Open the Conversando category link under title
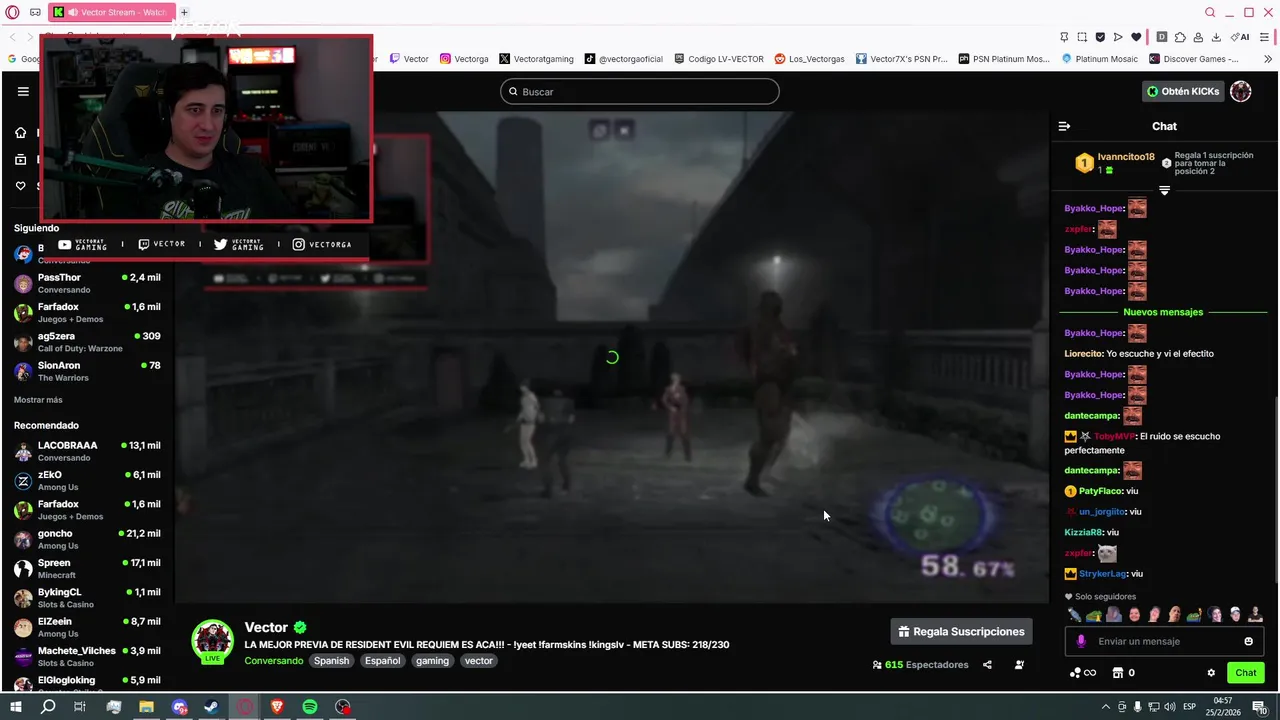Viewport: 1280px width, 720px height. coord(274,661)
